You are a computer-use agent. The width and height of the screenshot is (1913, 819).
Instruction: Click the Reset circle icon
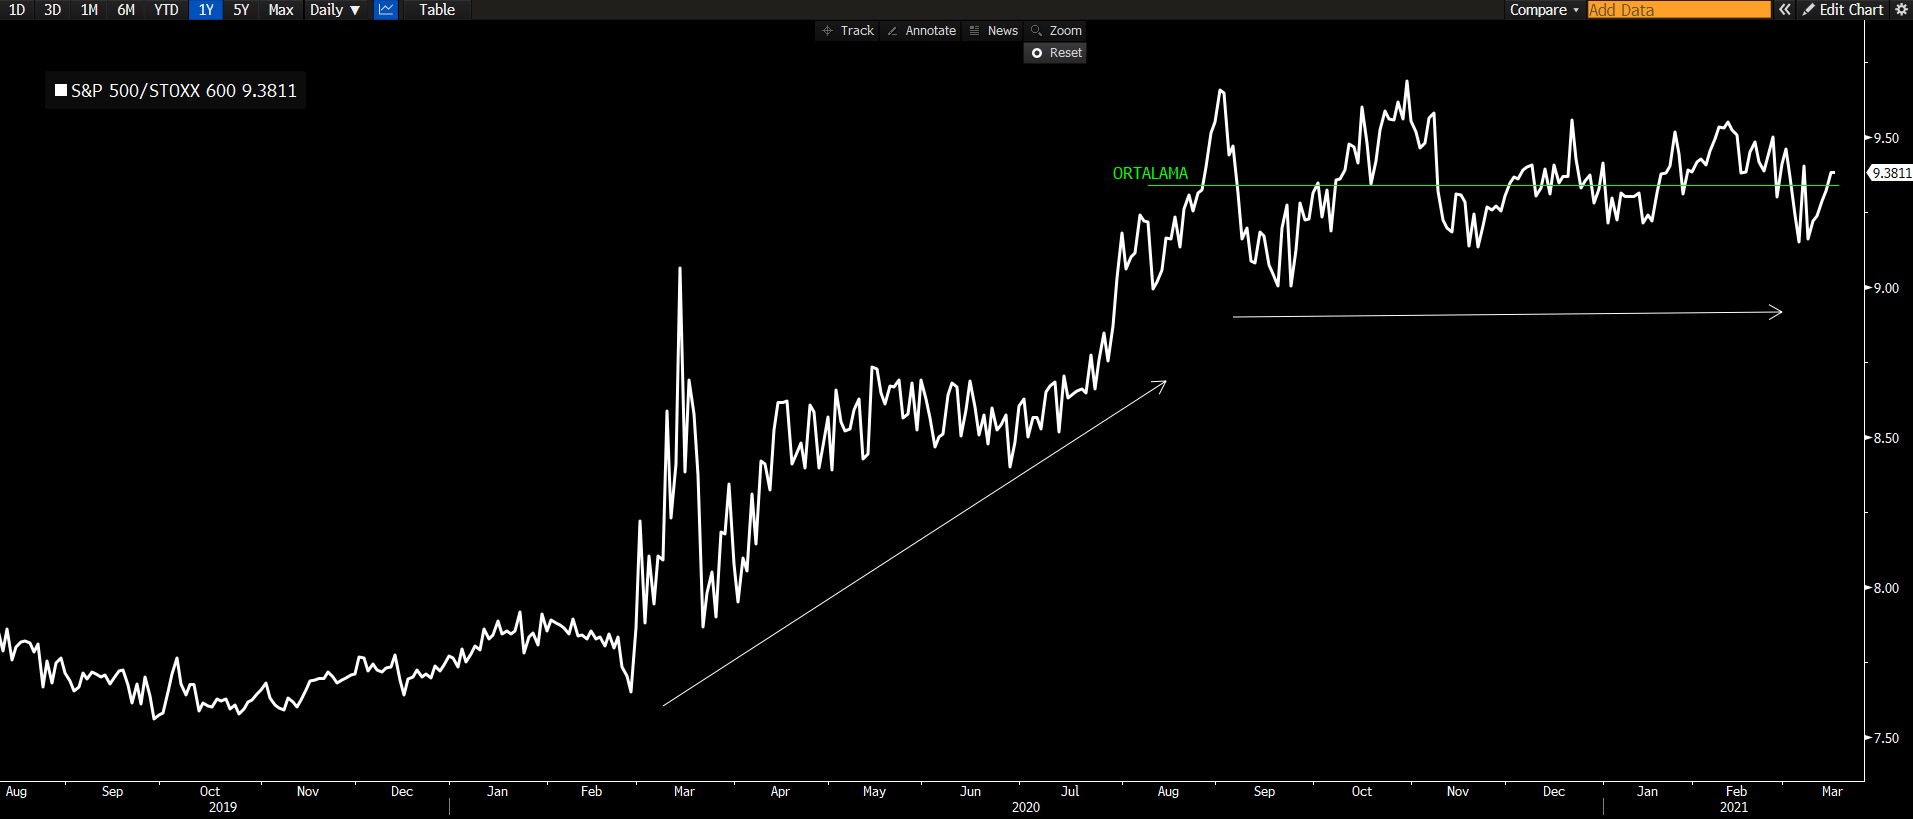(x=1037, y=53)
